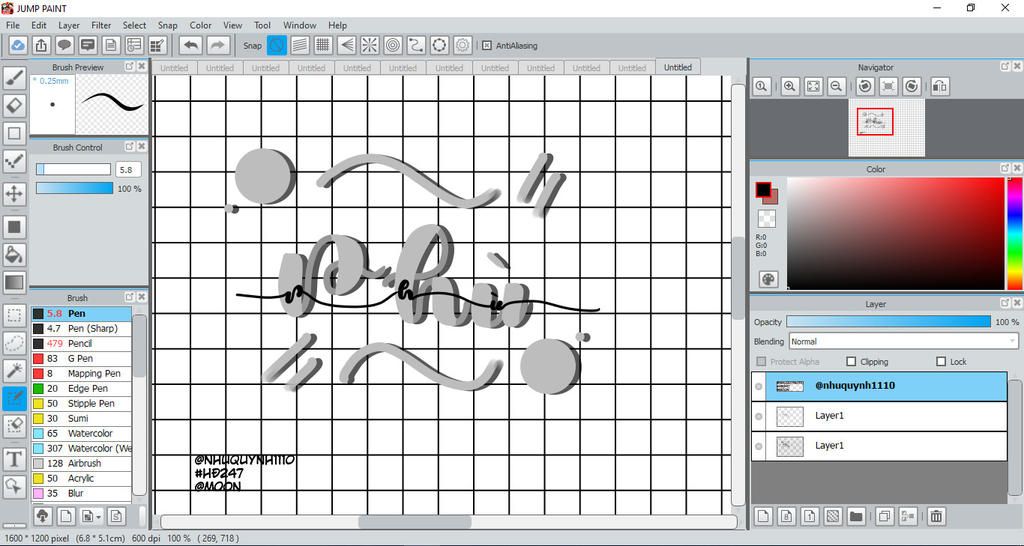1024x546 pixels.
Task: Select the Magic Wand tool
Action: point(14,370)
